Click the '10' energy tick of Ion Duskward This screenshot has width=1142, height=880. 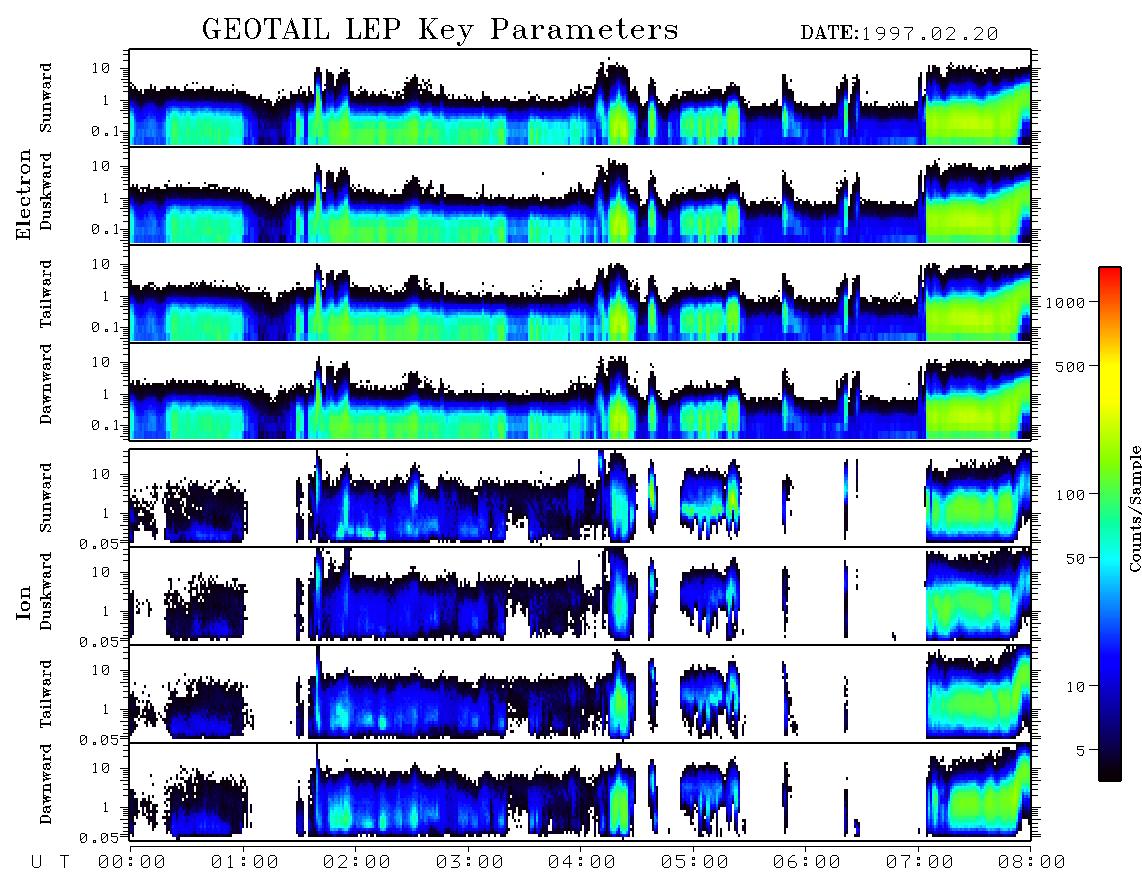(x=101, y=573)
